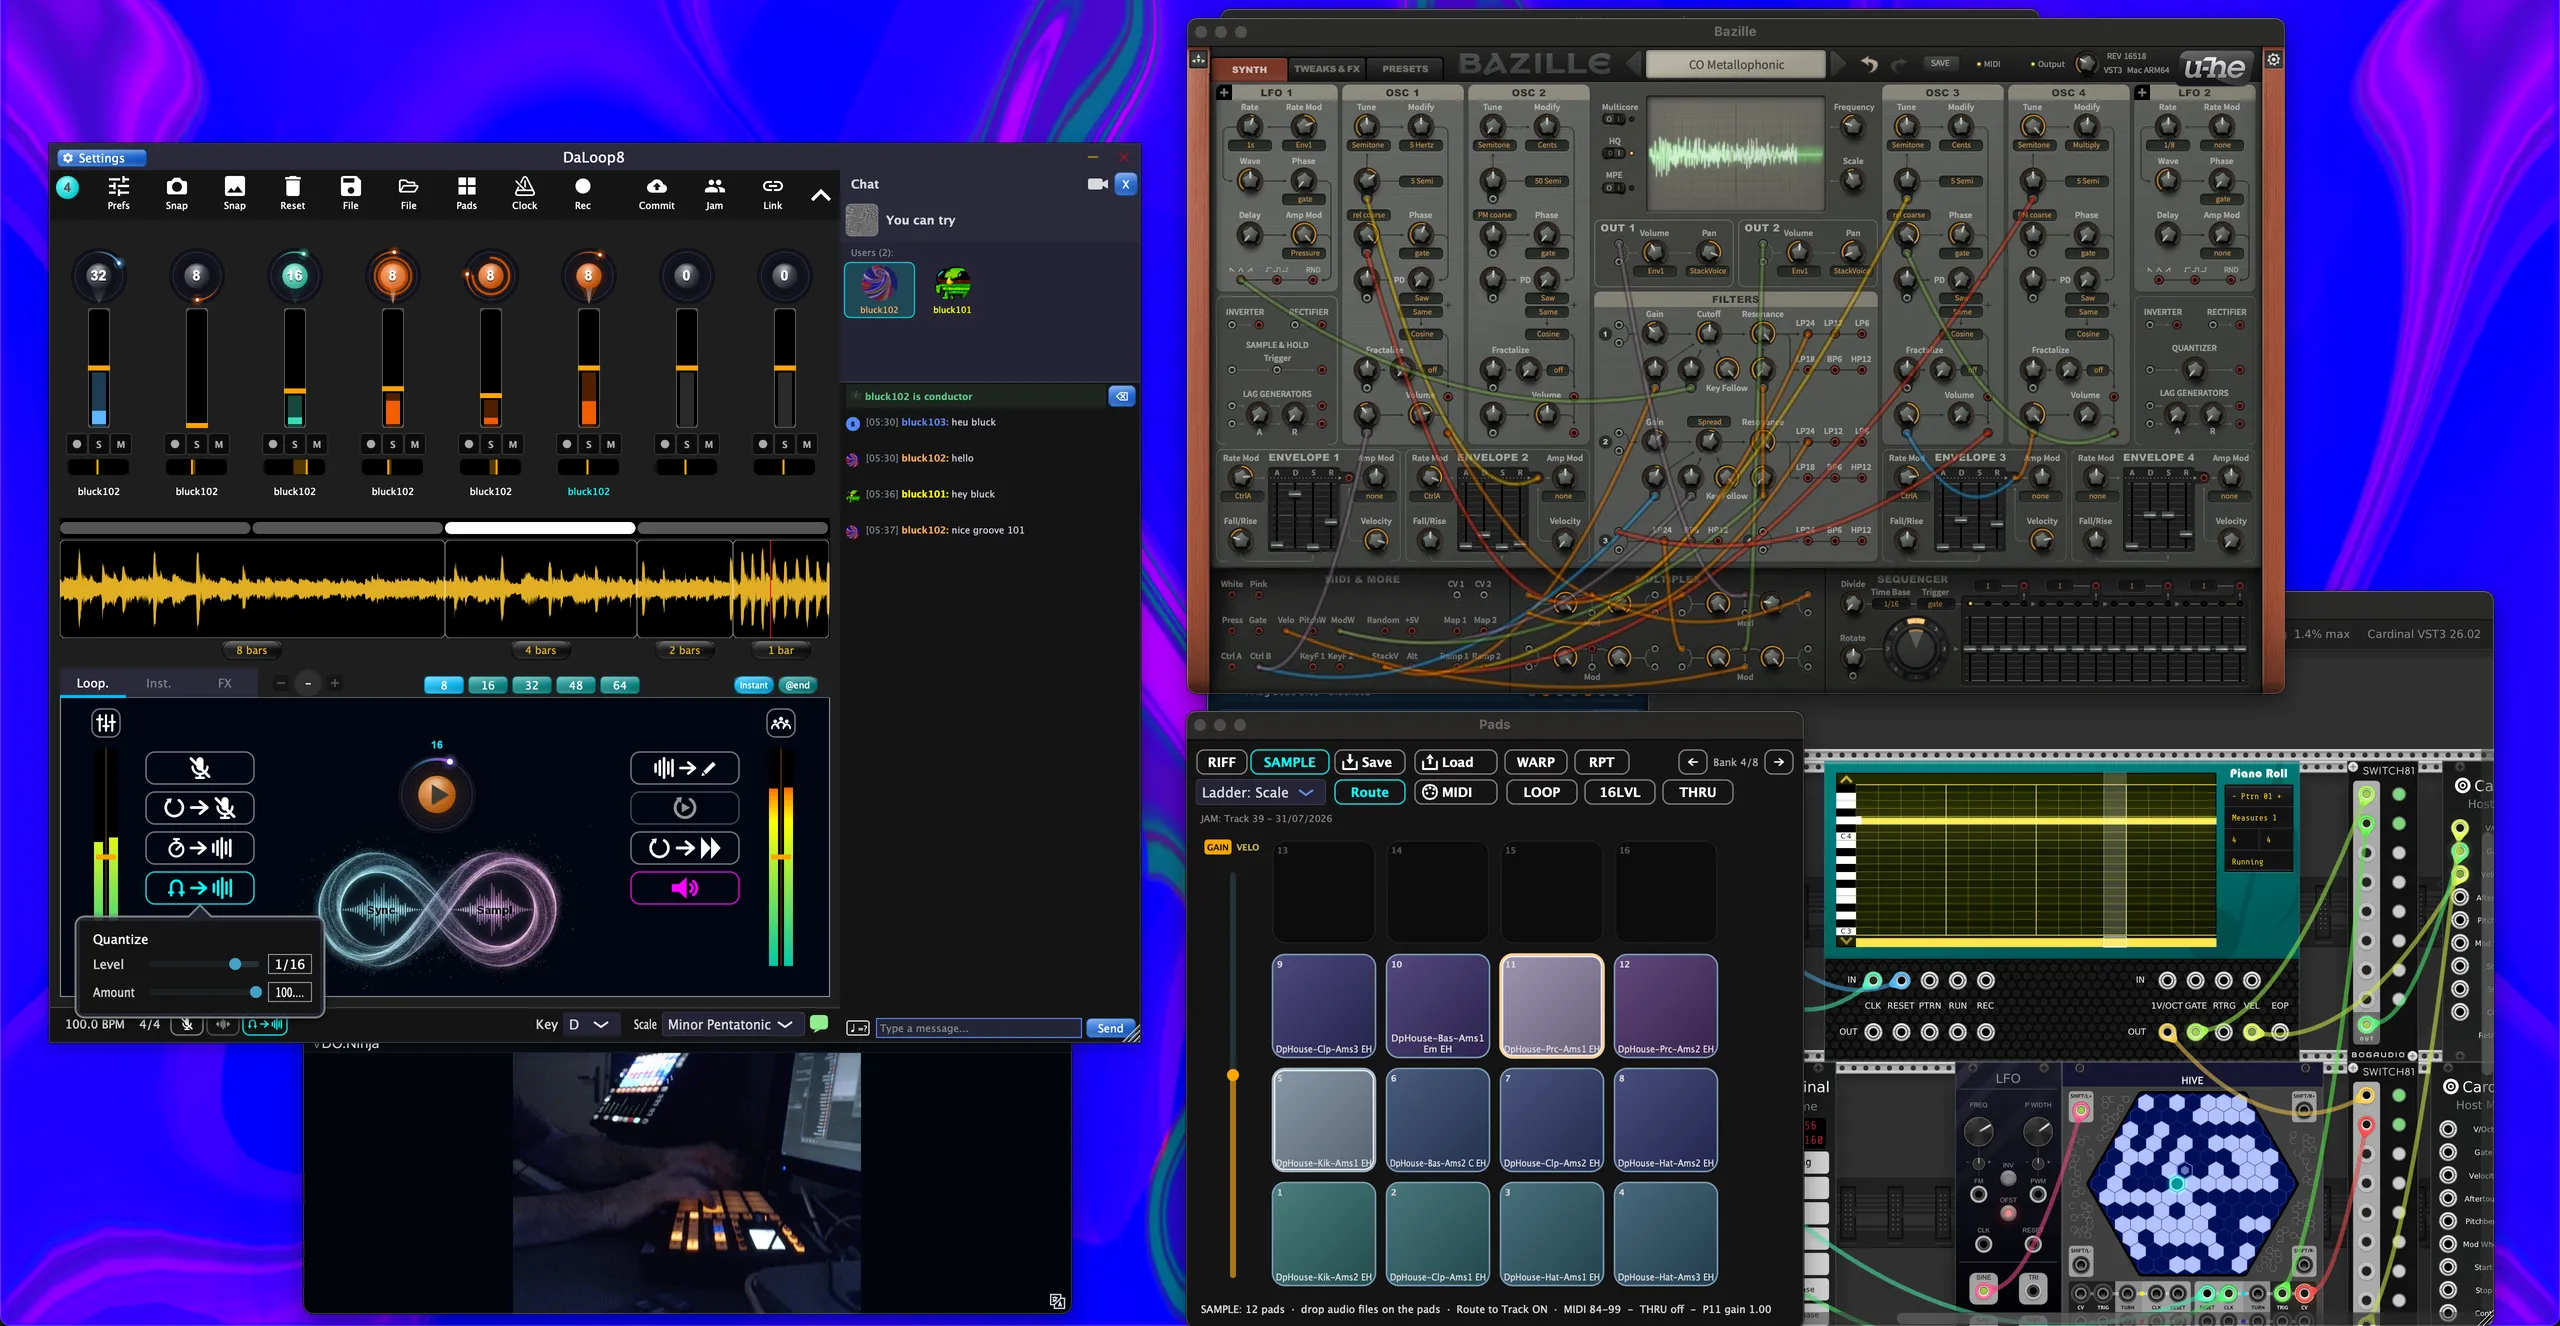The height and width of the screenshot is (1326, 2560).
Task: Click the camera Snap icon
Action: coord(176,192)
